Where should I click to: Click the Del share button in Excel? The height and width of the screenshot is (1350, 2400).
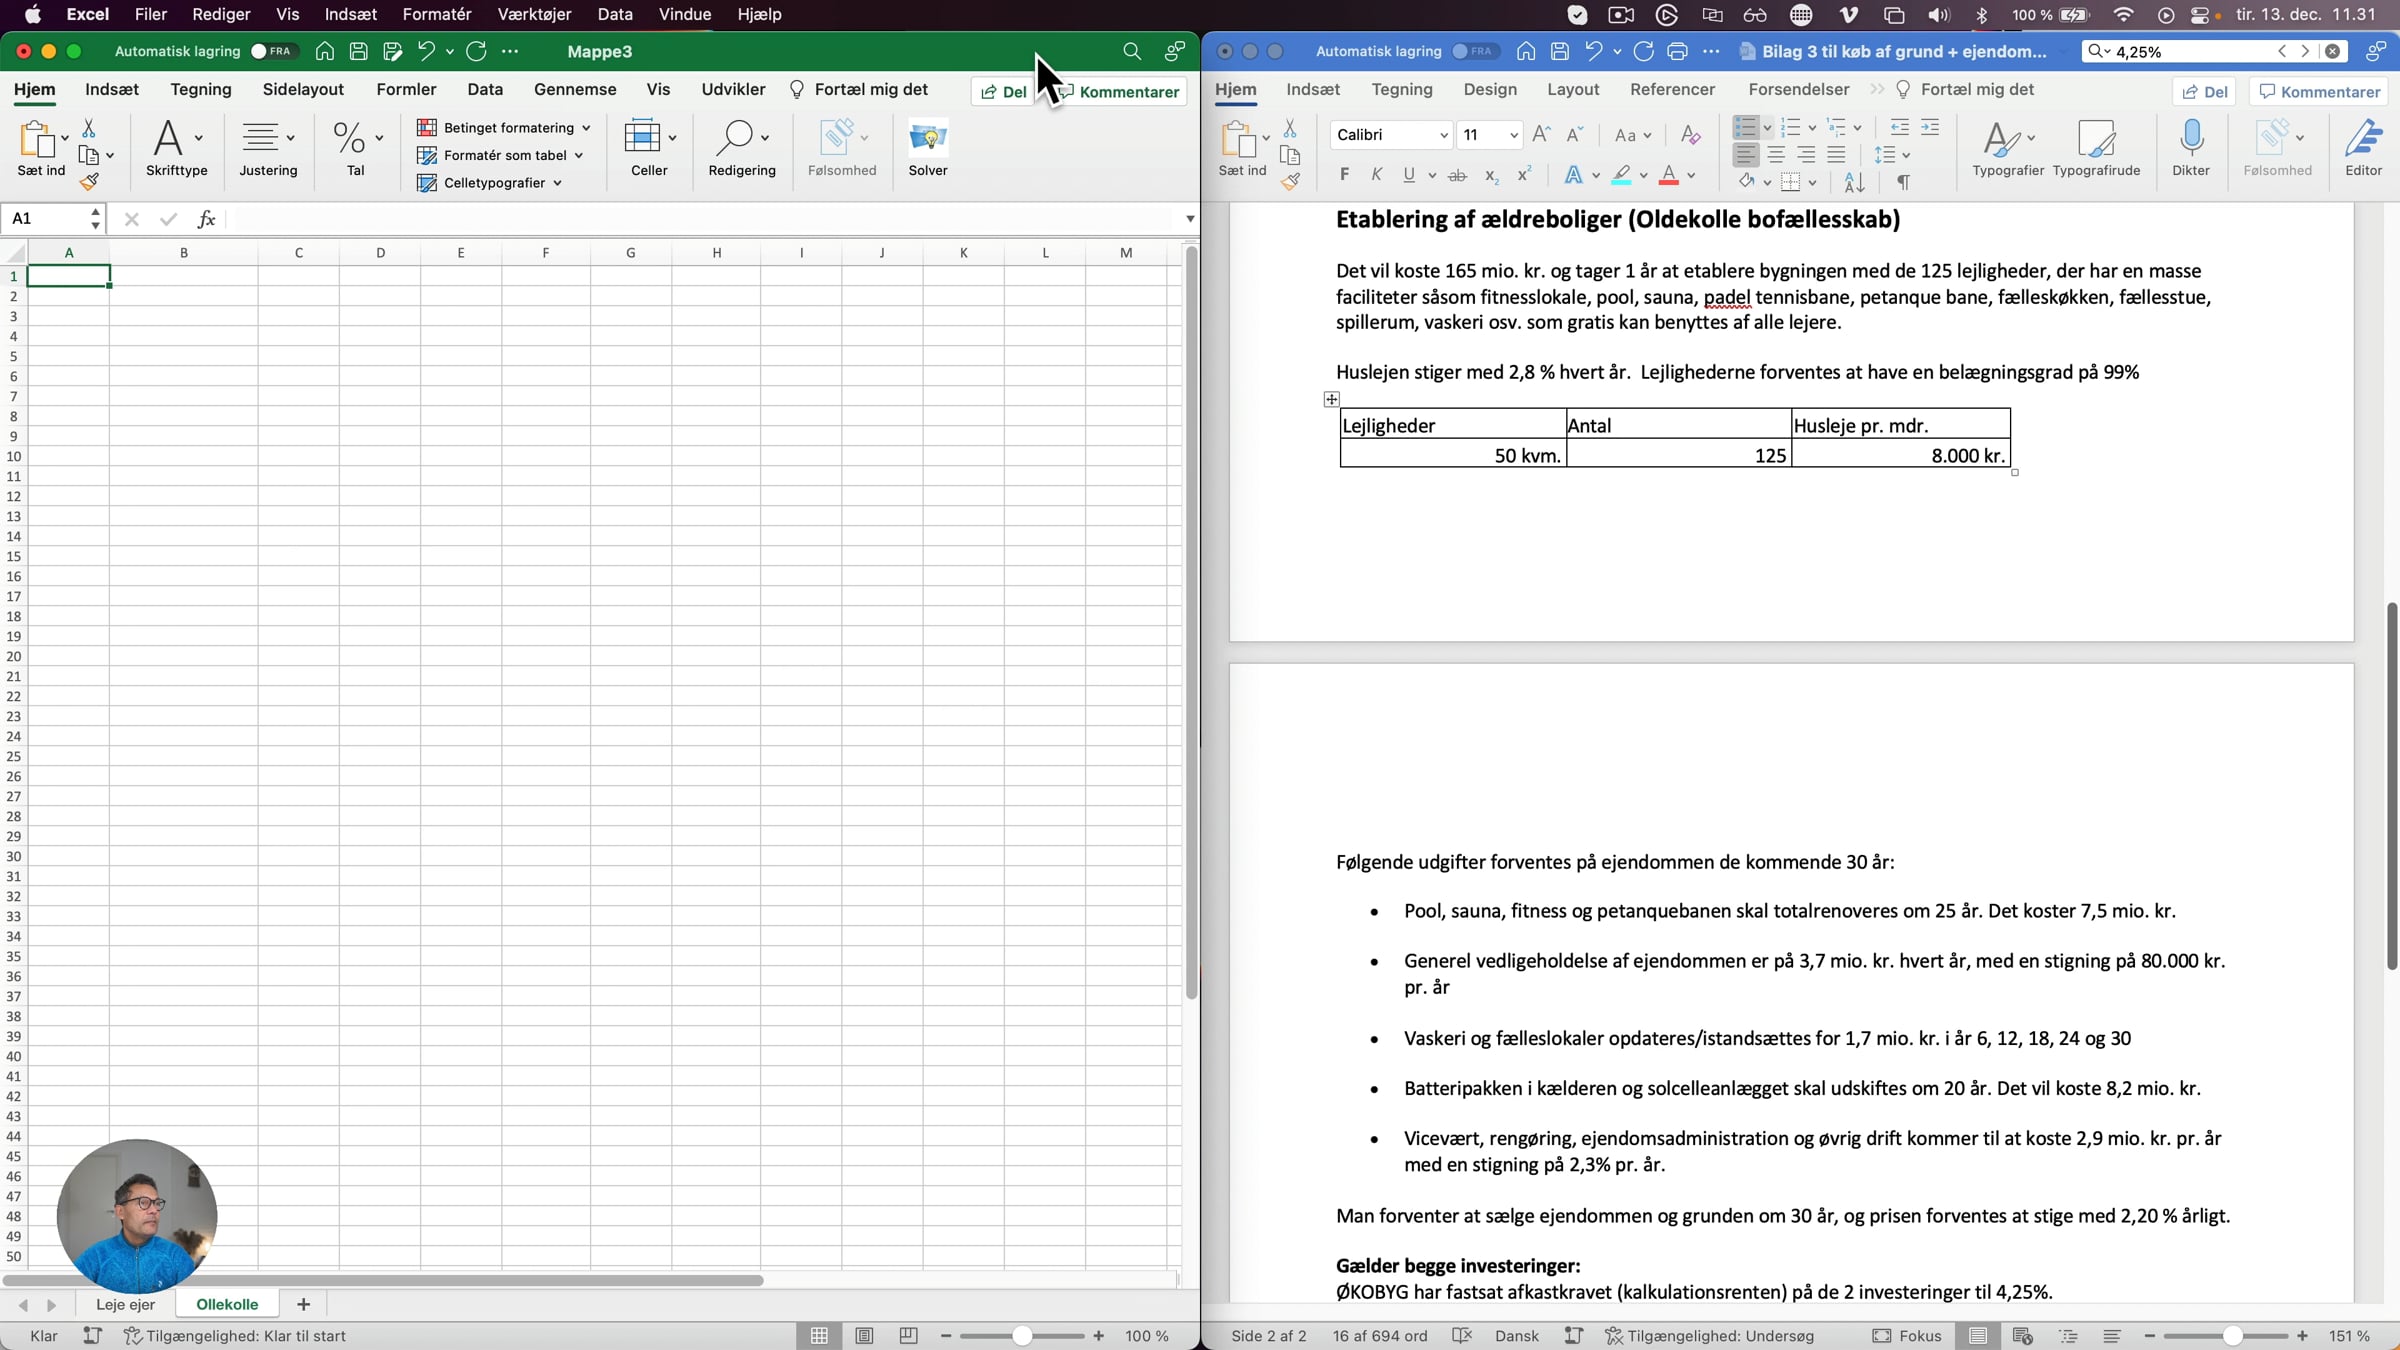pyautogui.click(x=1004, y=91)
